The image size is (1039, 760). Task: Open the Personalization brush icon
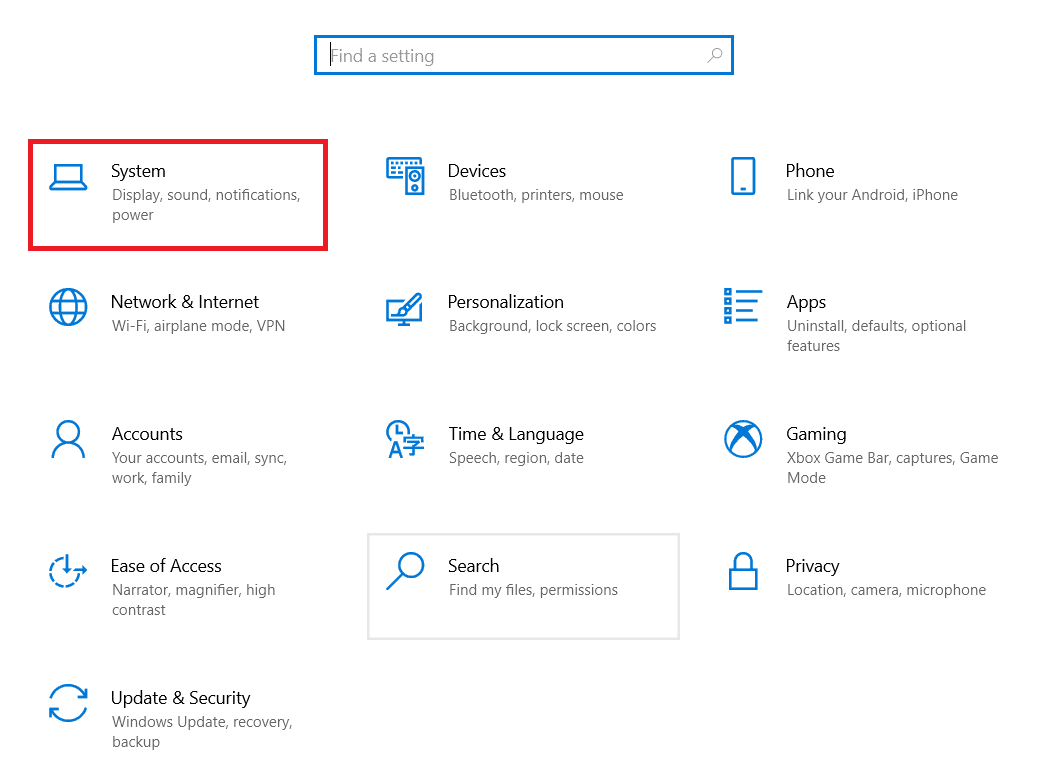406,305
